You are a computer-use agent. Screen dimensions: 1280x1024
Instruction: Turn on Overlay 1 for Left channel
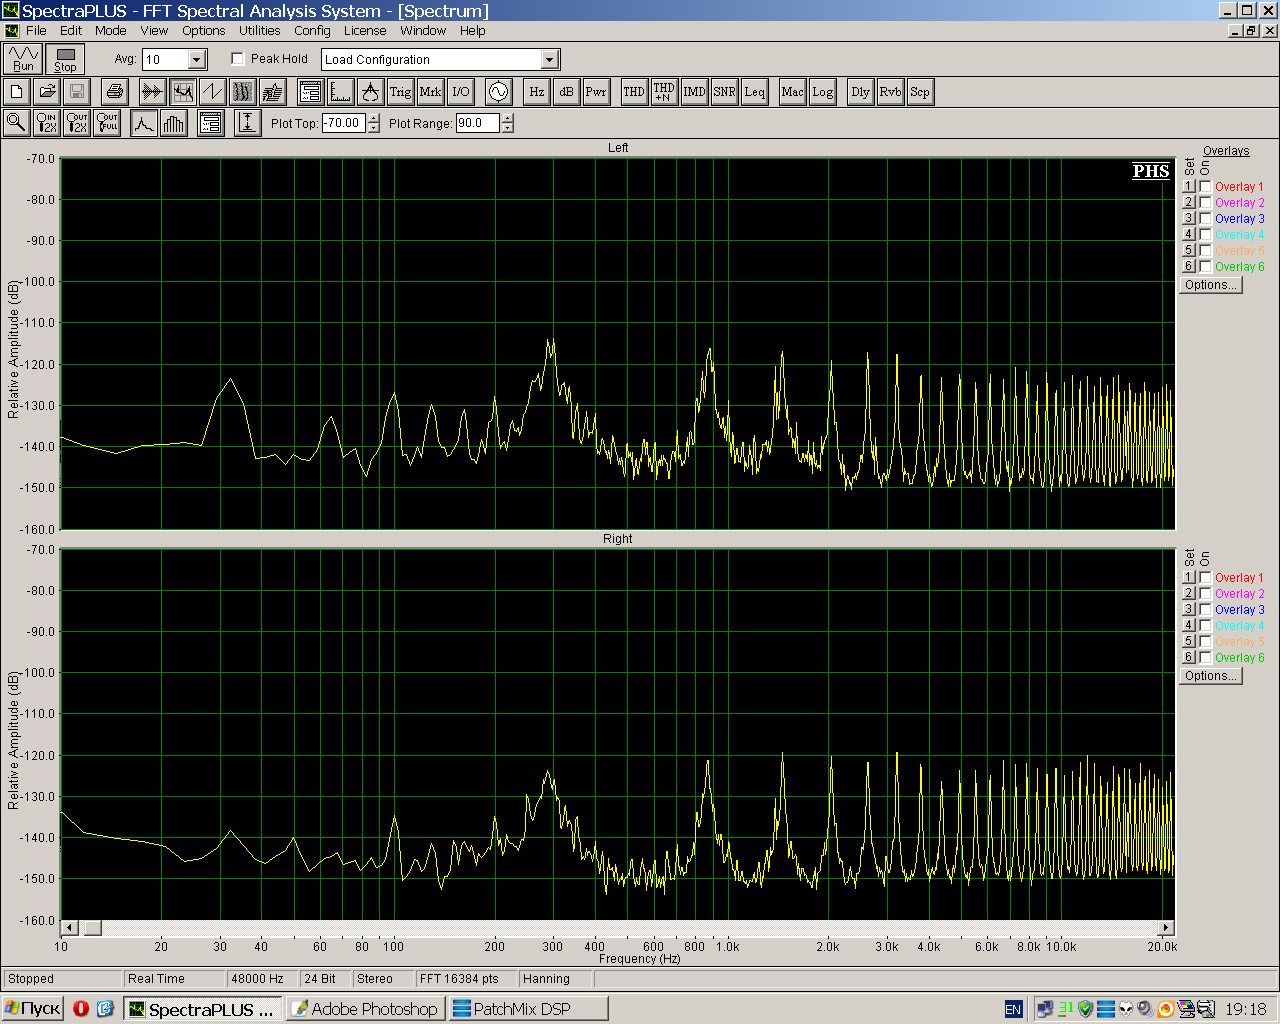1206,187
